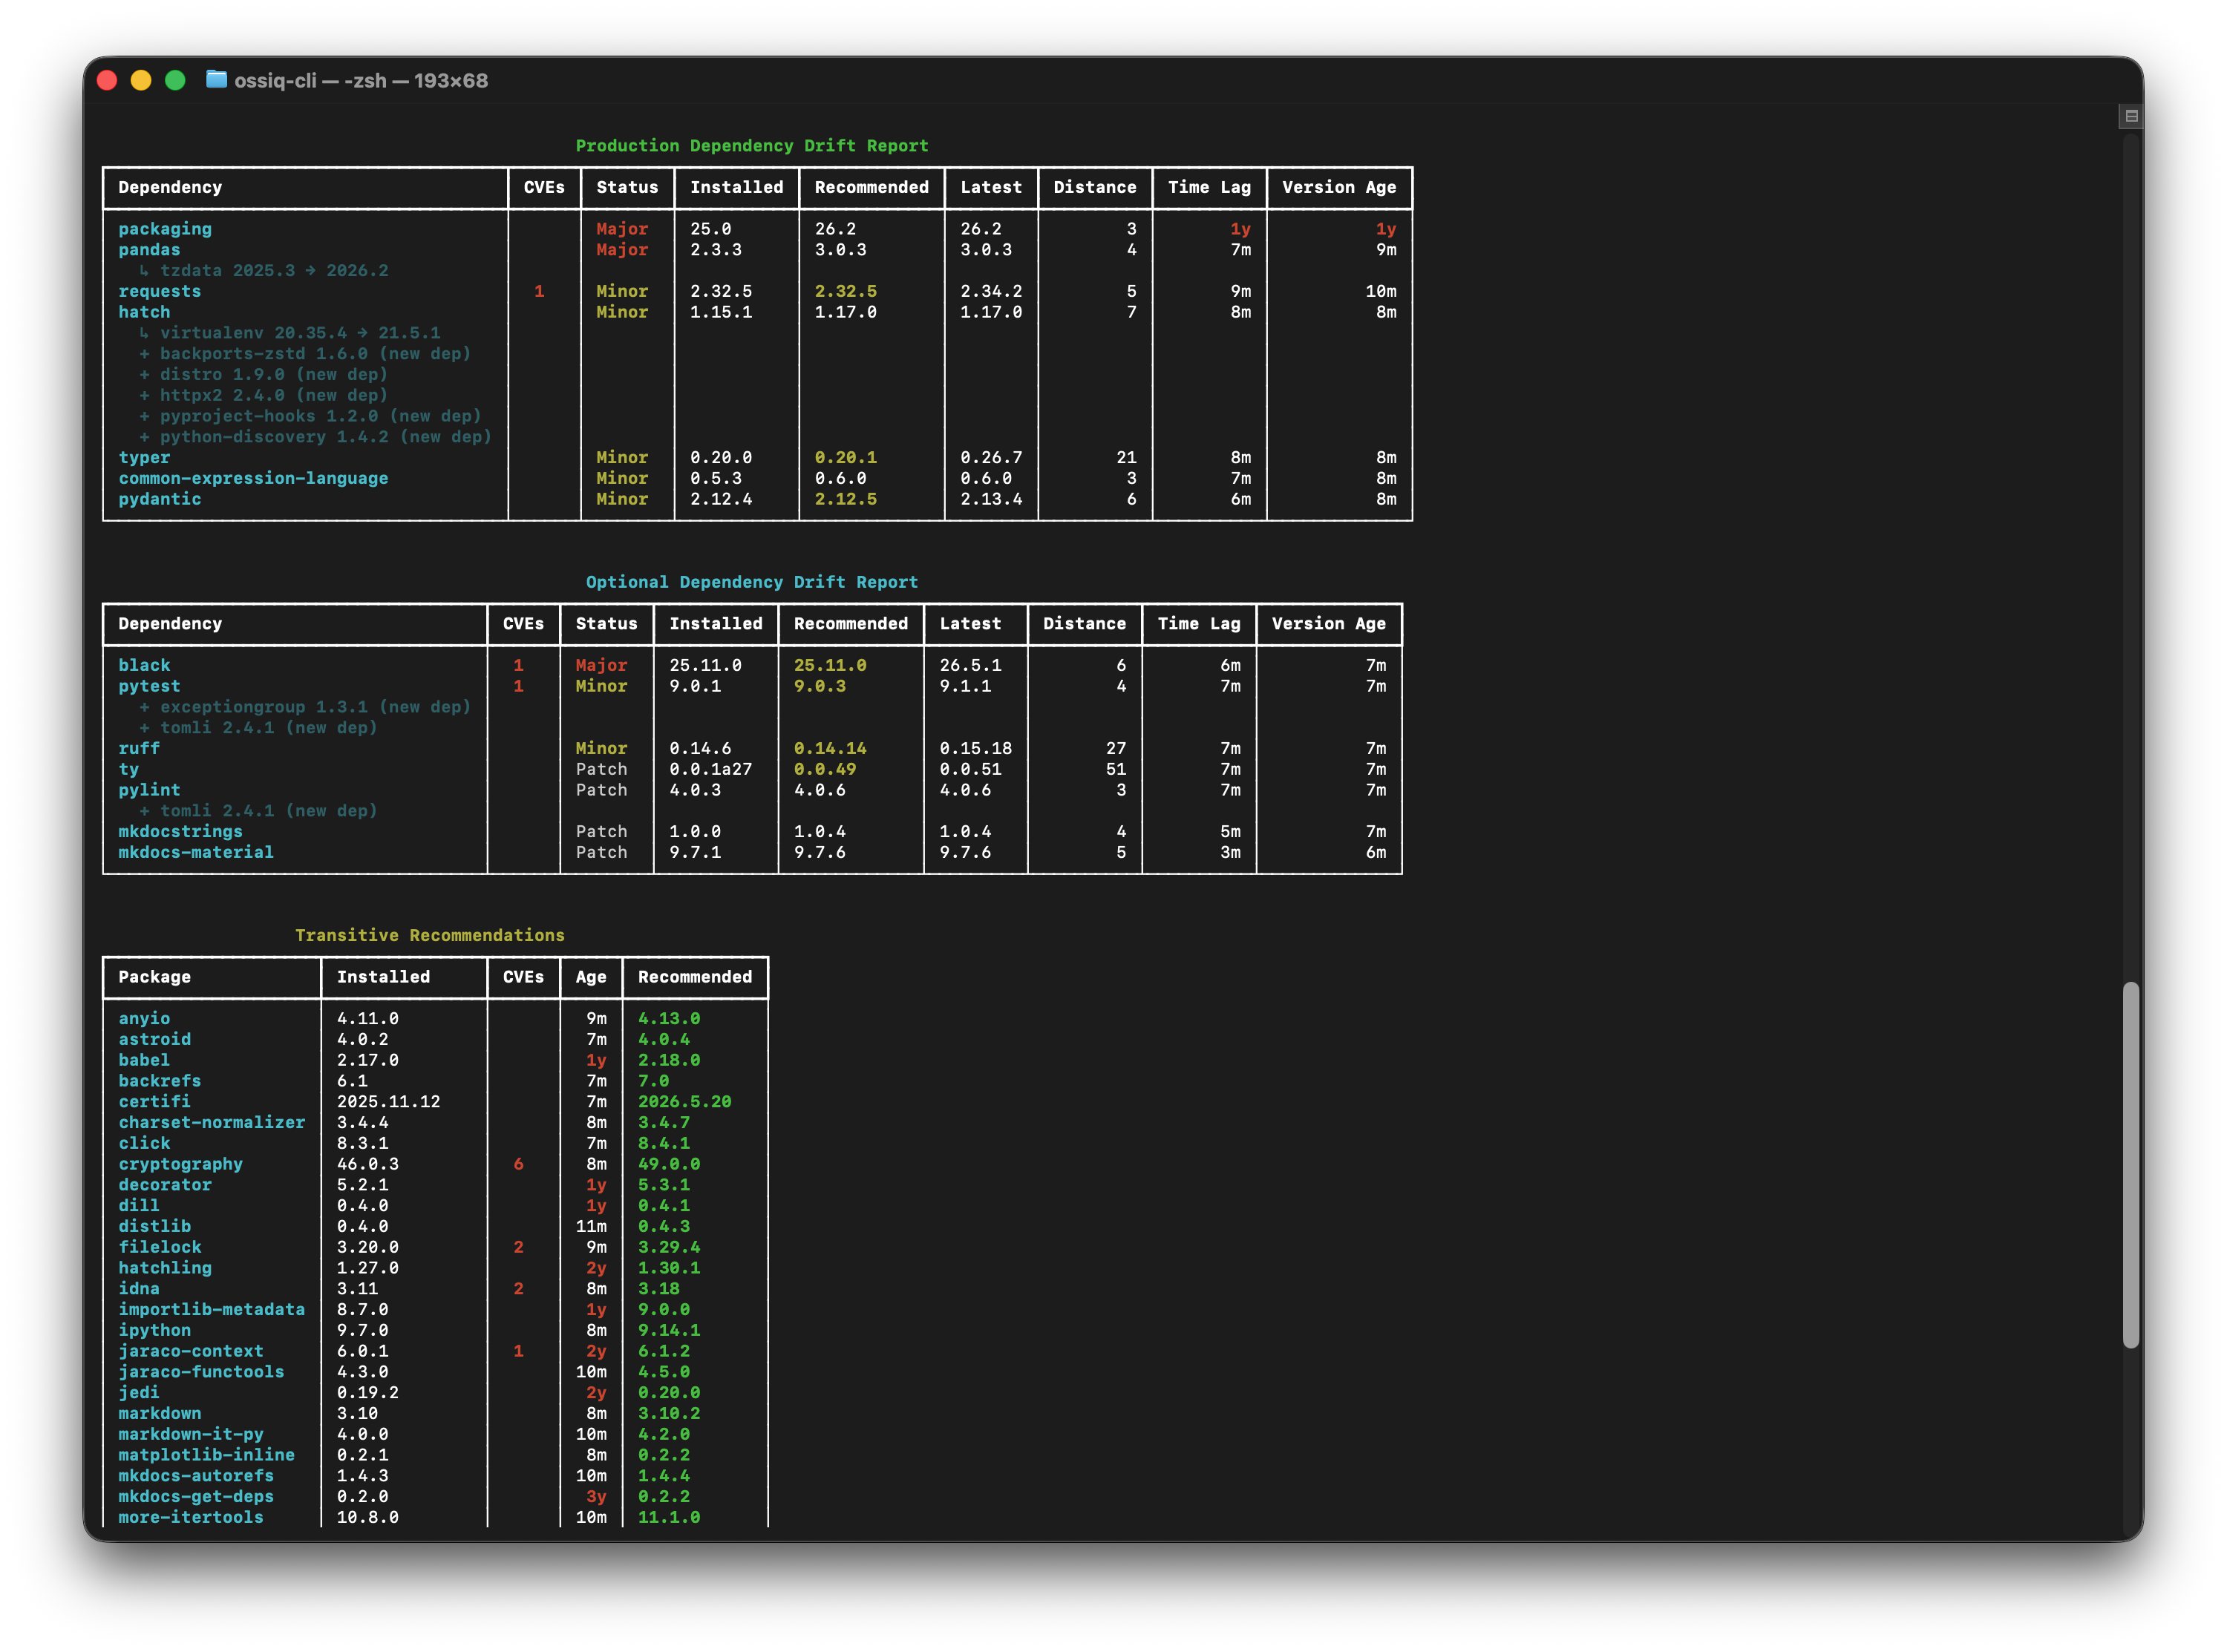Click the window title 'ossiq-cli — -zsh — 193×68'
The height and width of the screenshot is (1652, 2227).
tap(361, 81)
